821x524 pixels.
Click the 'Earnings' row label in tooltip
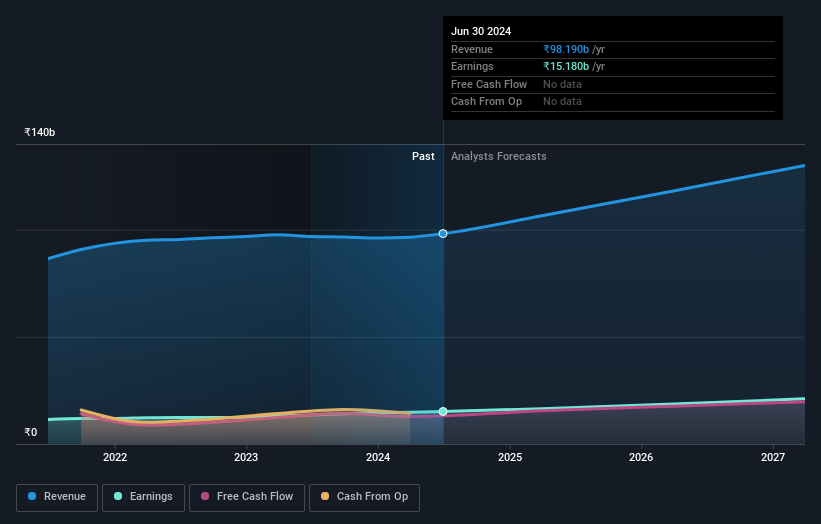(x=472, y=66)
